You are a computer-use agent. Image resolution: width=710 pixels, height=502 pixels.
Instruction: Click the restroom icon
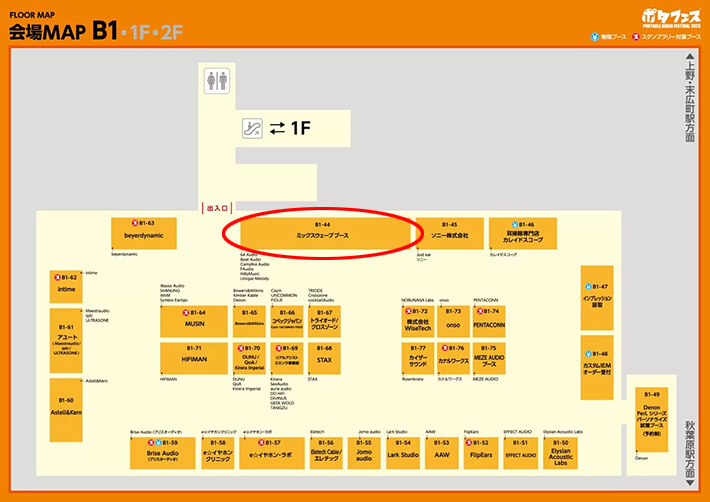pos(216,81)
